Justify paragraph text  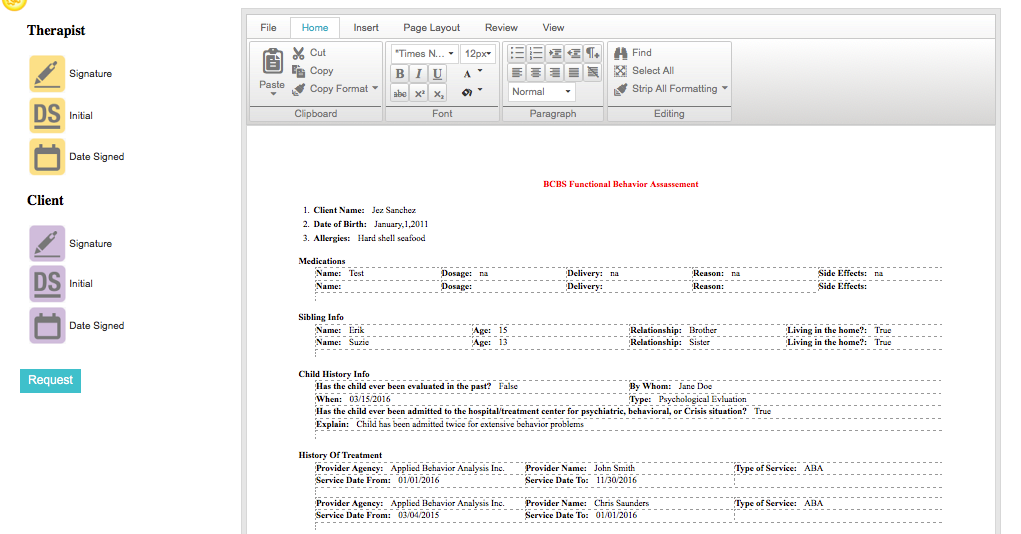574,72
